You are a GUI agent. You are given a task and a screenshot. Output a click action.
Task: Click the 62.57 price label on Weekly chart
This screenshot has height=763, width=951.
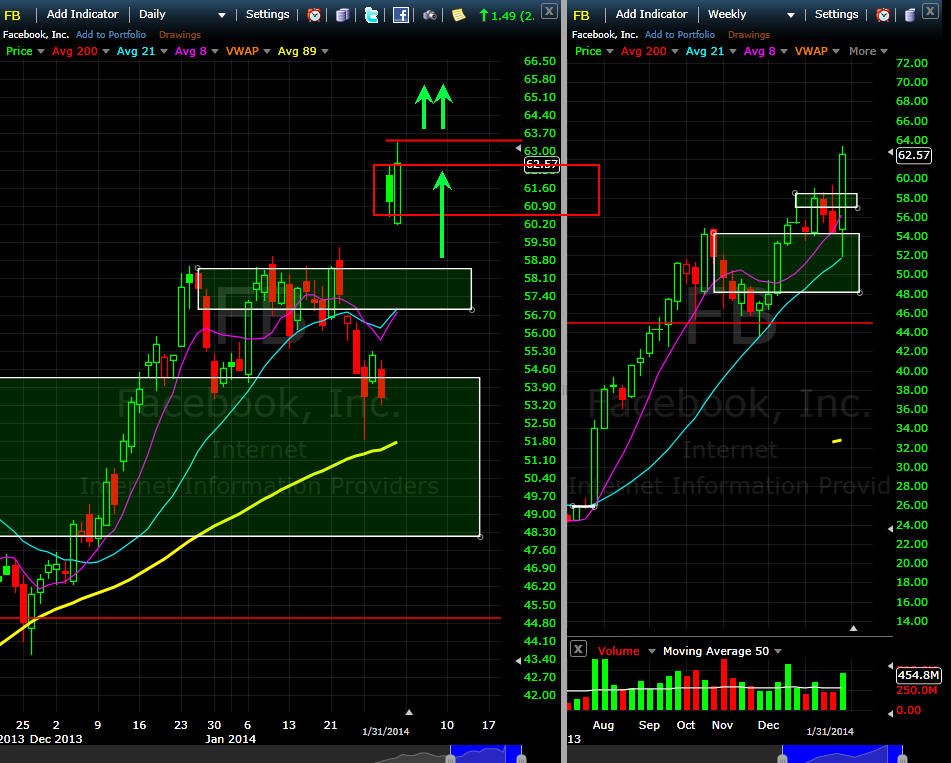click(x=913, y=155)
